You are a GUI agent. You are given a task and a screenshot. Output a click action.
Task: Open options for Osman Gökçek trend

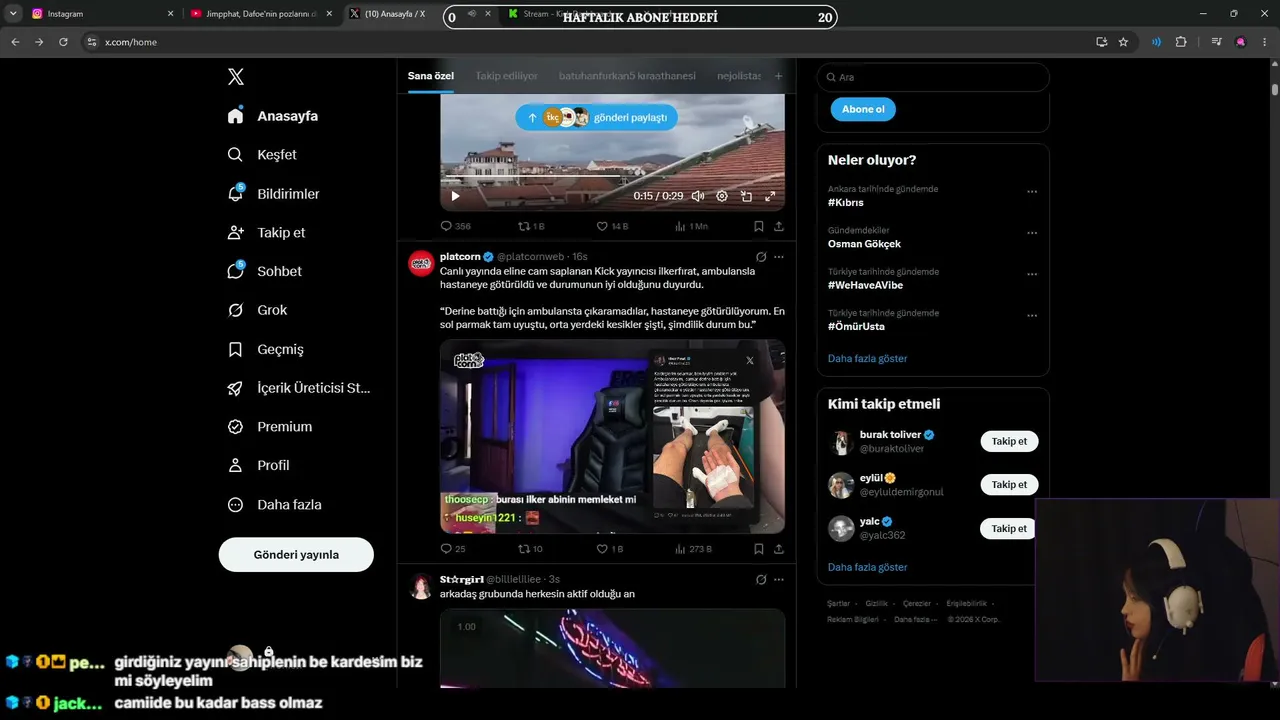point(1032,233)
